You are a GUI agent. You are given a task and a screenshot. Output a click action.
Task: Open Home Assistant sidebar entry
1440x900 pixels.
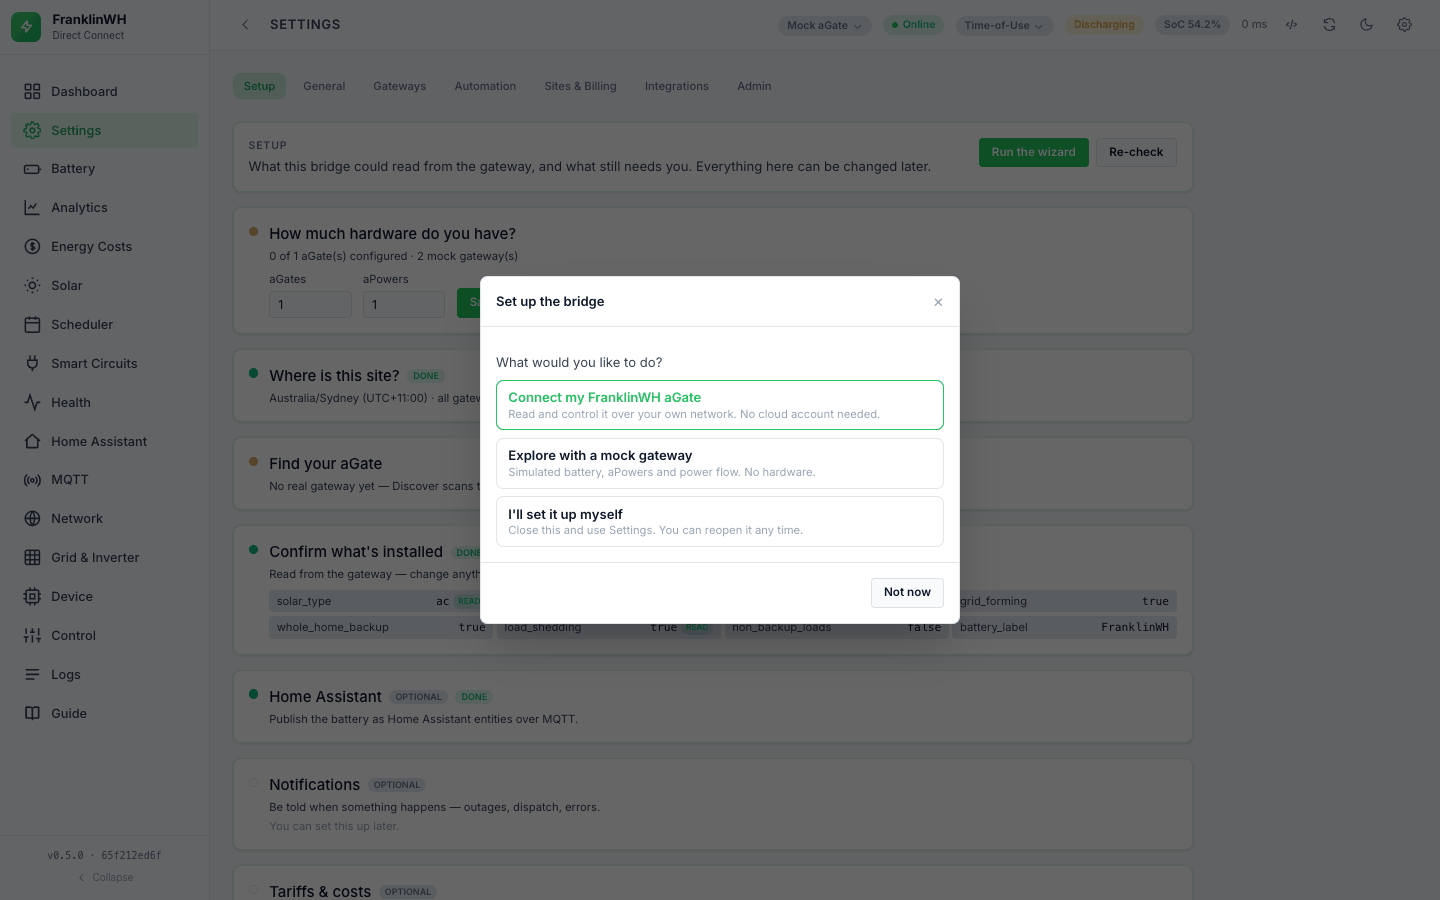(x=104, y=442)
